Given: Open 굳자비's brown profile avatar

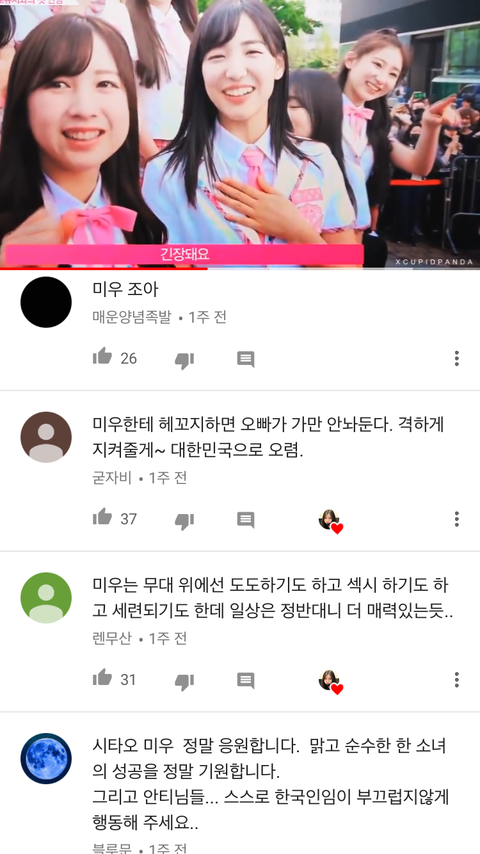Looking at the screenshot, I should pyautogui.click(x=46, y=437).
